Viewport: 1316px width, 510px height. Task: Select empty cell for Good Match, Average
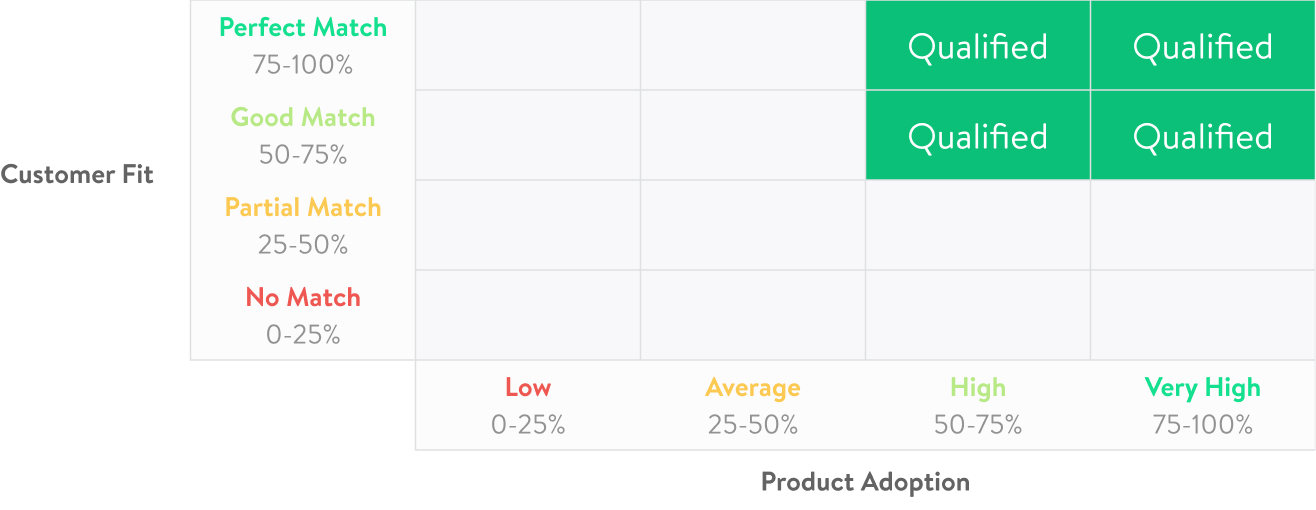(x=753, y=136)
